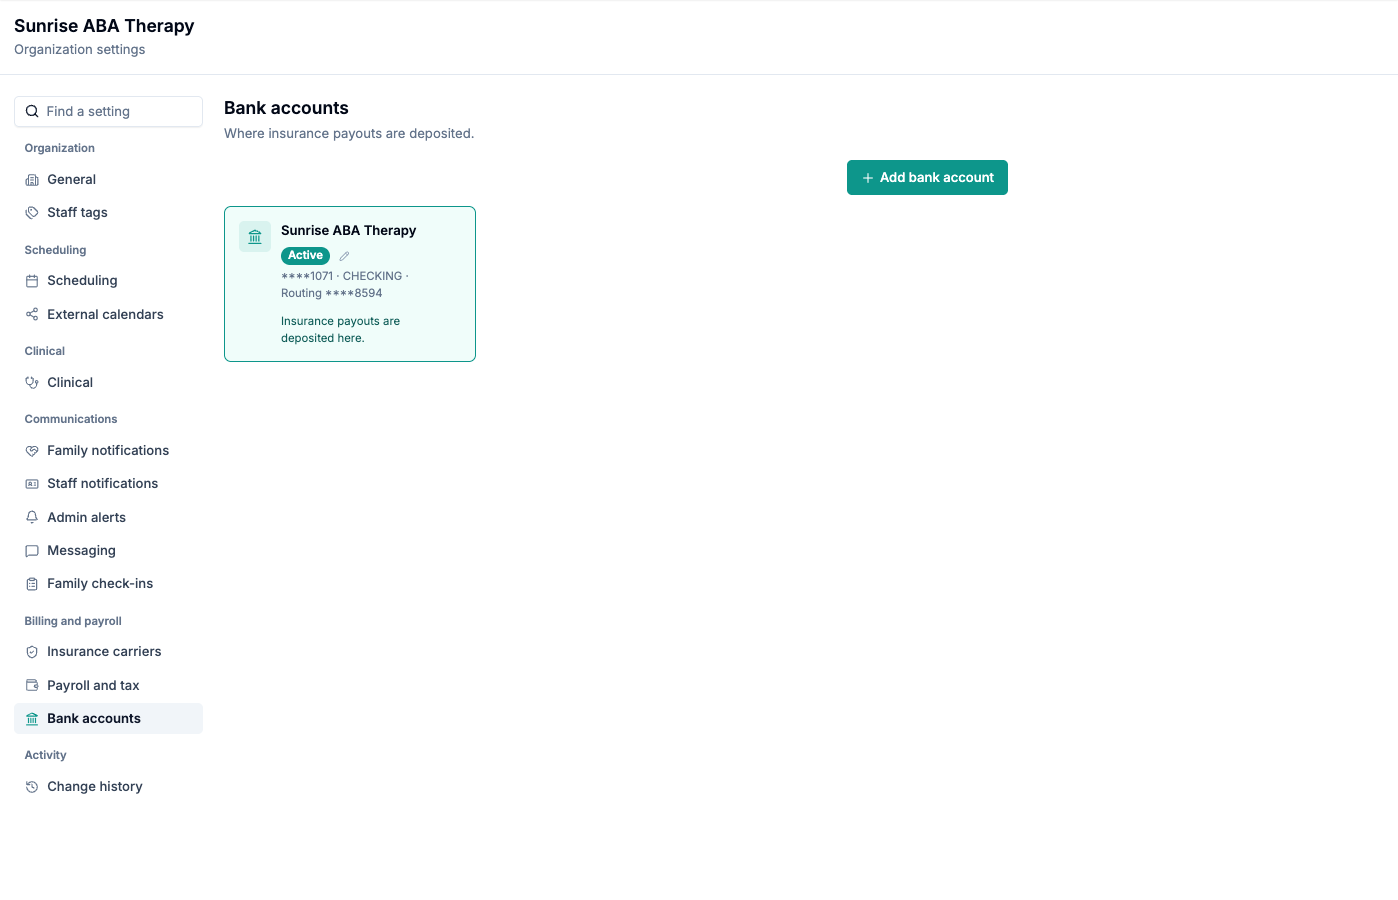
Task: Open General settings page
Action: (x=108, y=180)
